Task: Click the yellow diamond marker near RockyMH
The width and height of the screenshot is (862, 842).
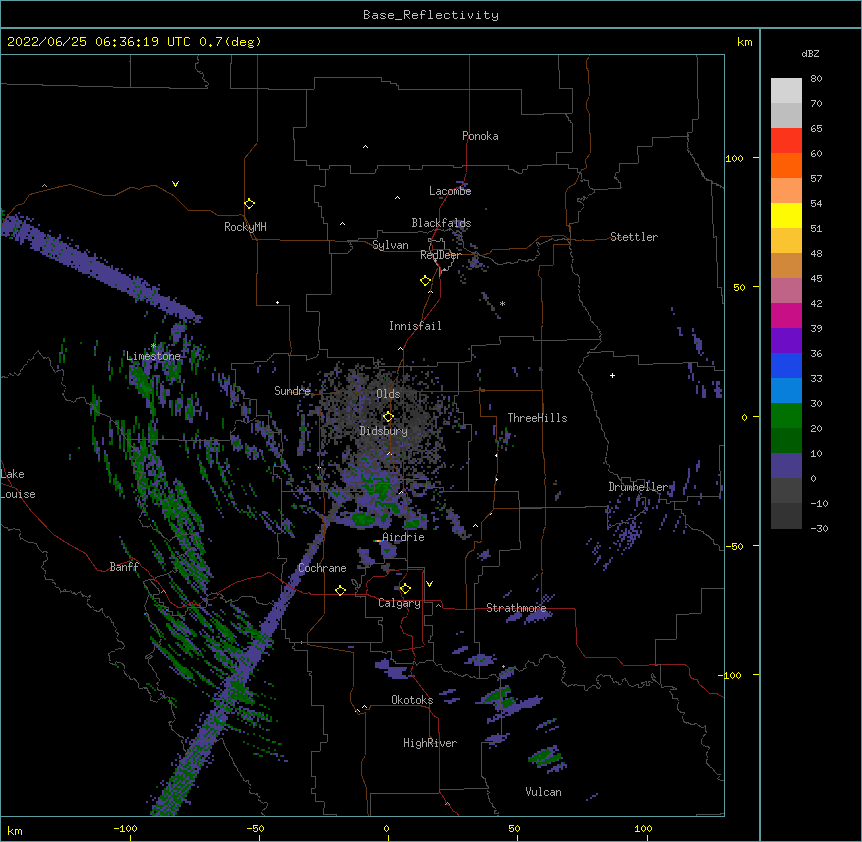Action: 249,204
